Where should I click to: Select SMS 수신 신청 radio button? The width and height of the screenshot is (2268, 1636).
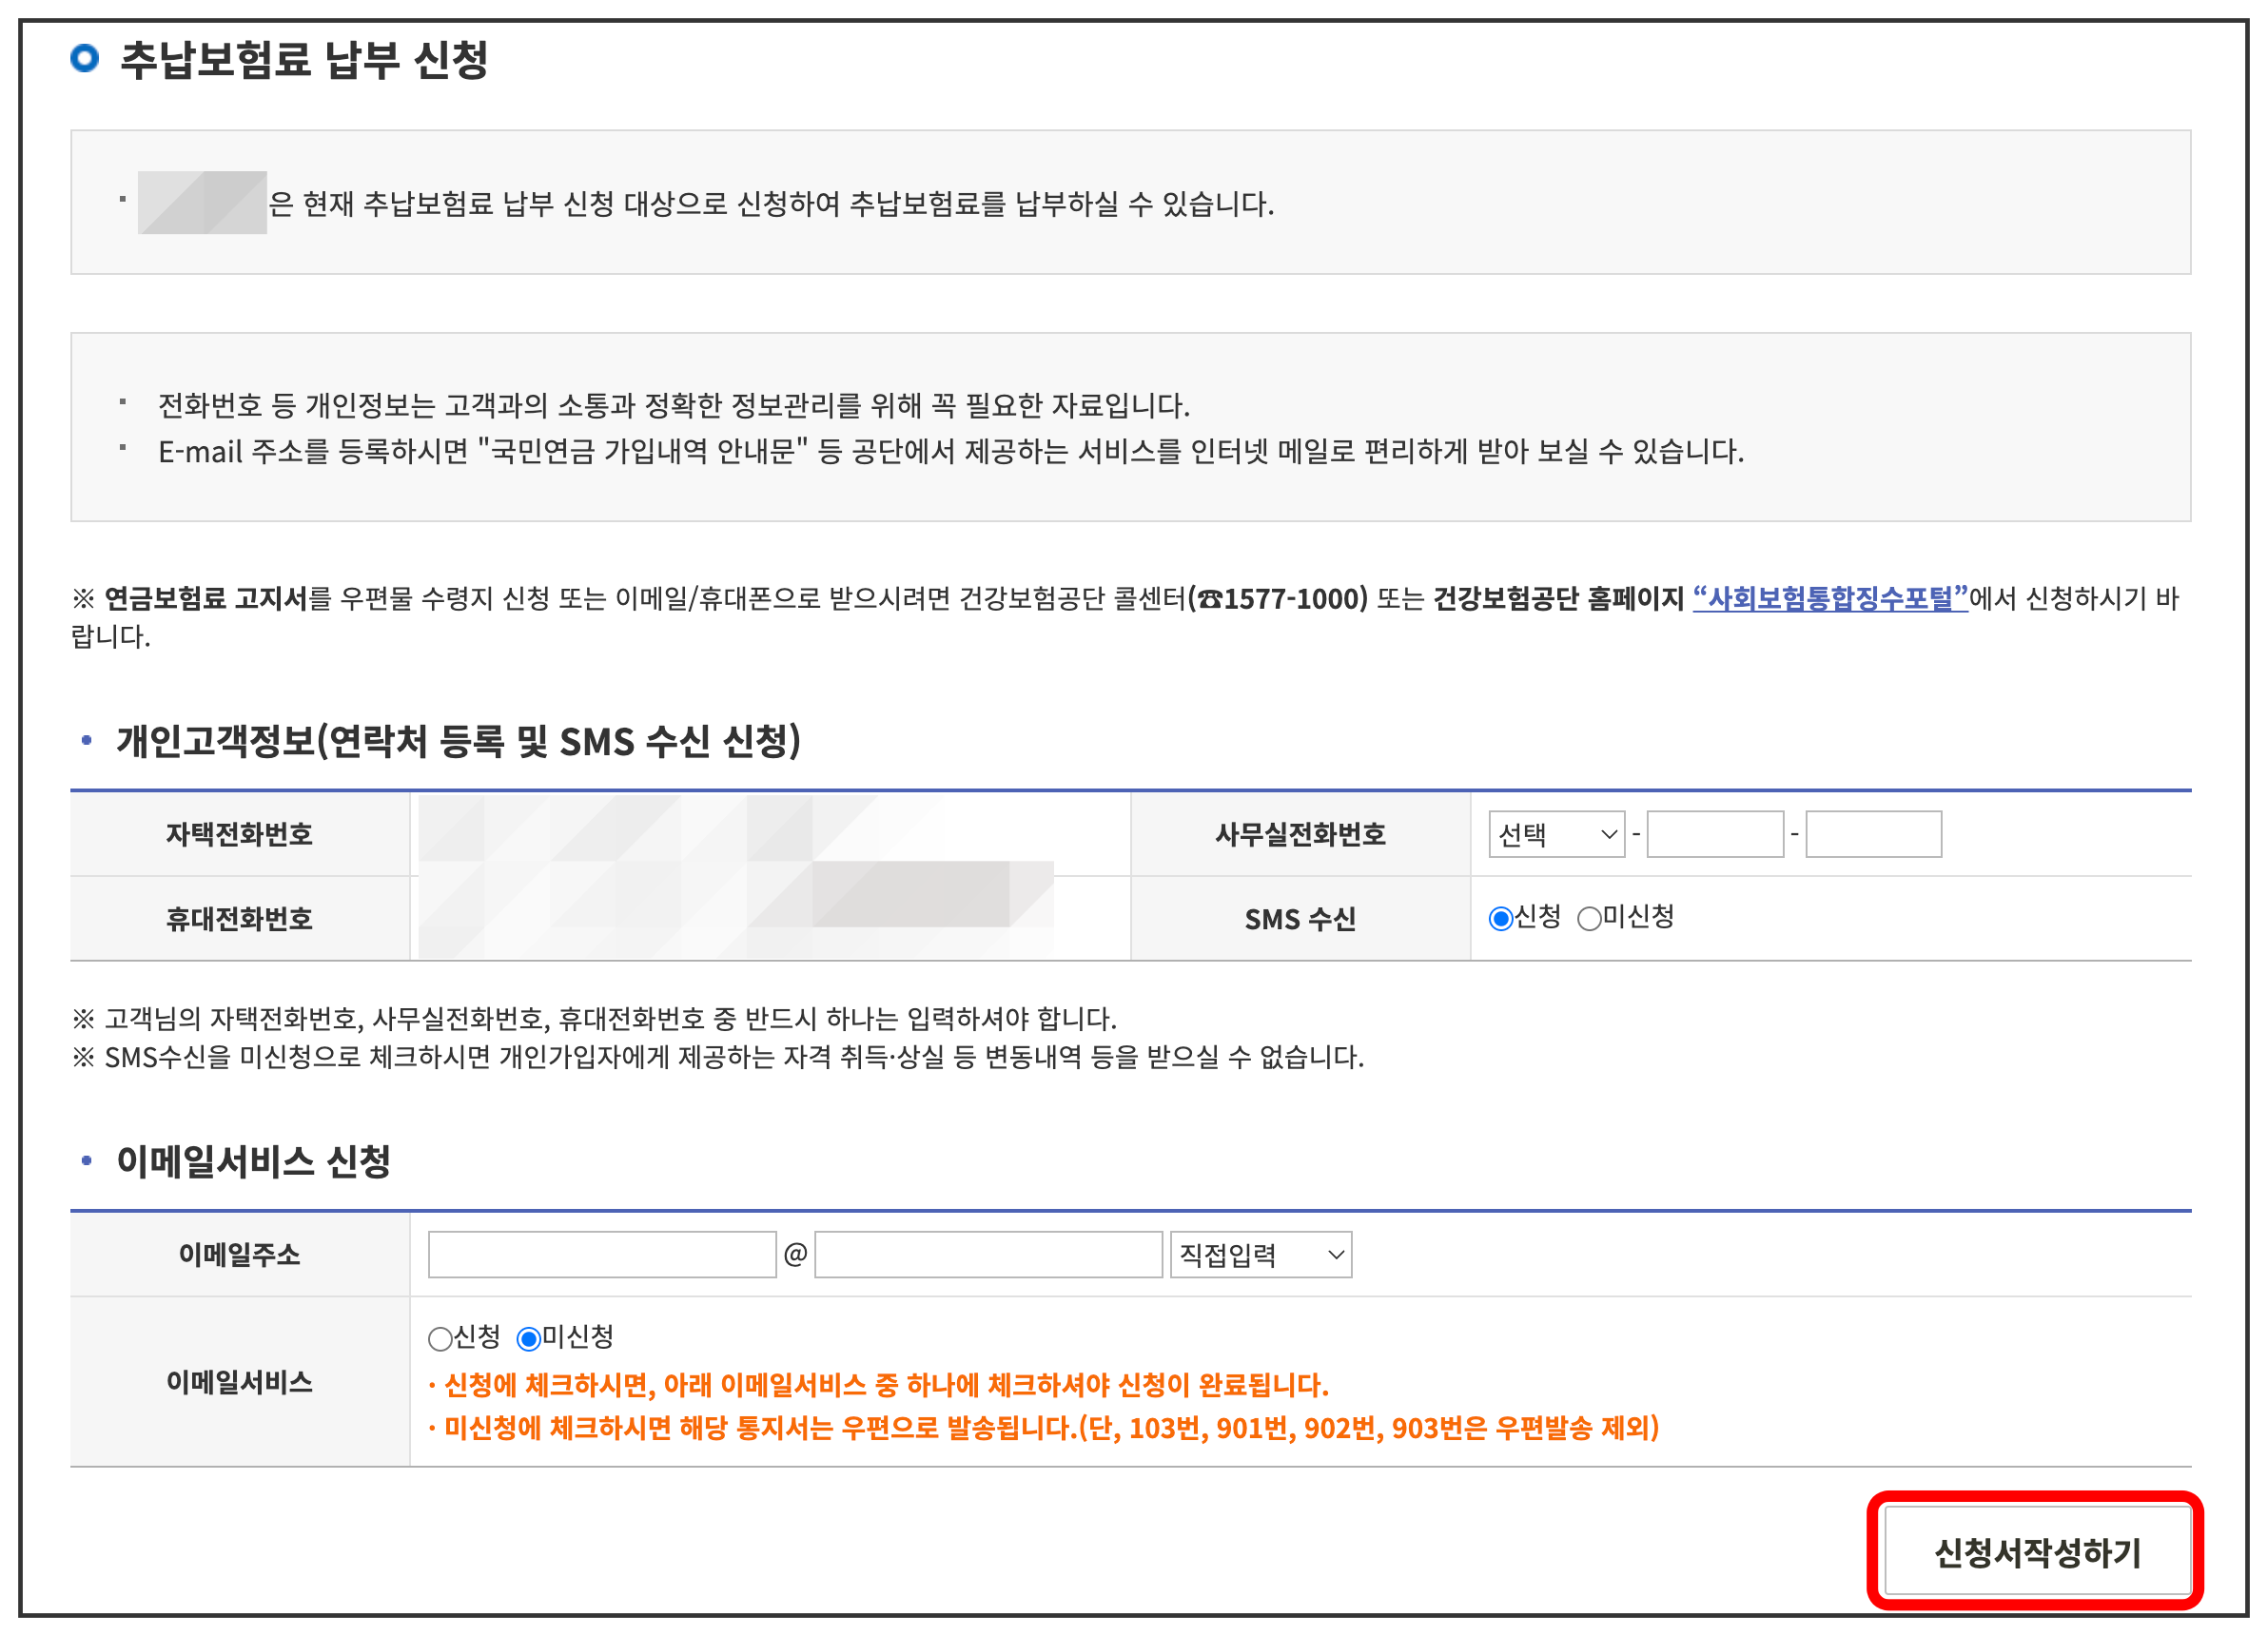1500,918
